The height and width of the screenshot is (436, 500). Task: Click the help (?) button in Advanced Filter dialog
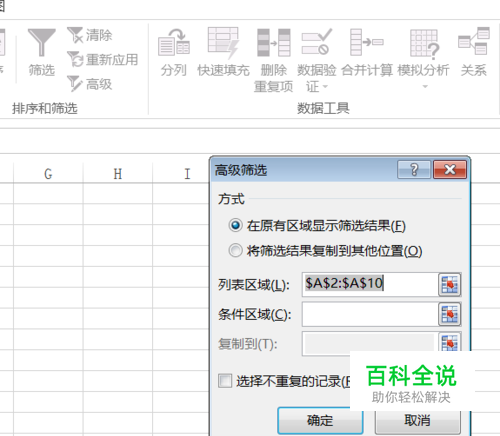click(414, 170)
